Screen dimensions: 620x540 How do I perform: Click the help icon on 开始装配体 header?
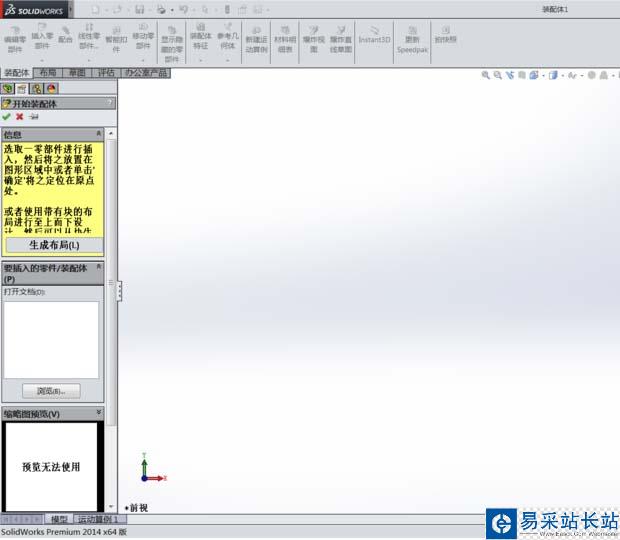110,103
